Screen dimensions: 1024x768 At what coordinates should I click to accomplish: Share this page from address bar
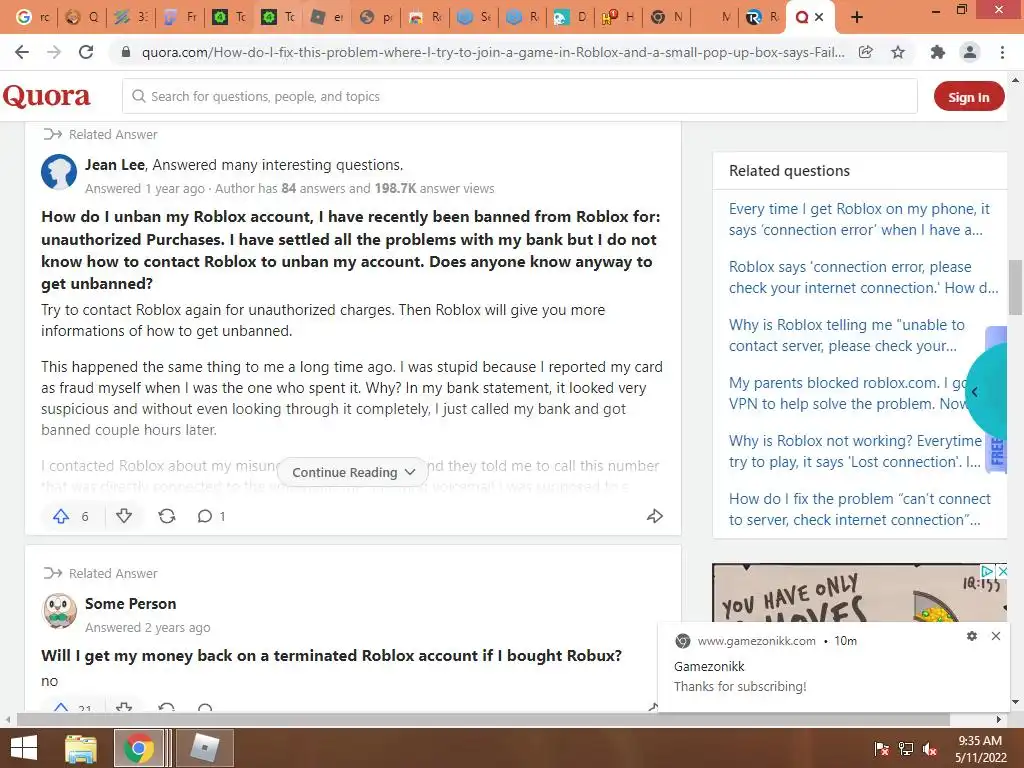[865, 52]
